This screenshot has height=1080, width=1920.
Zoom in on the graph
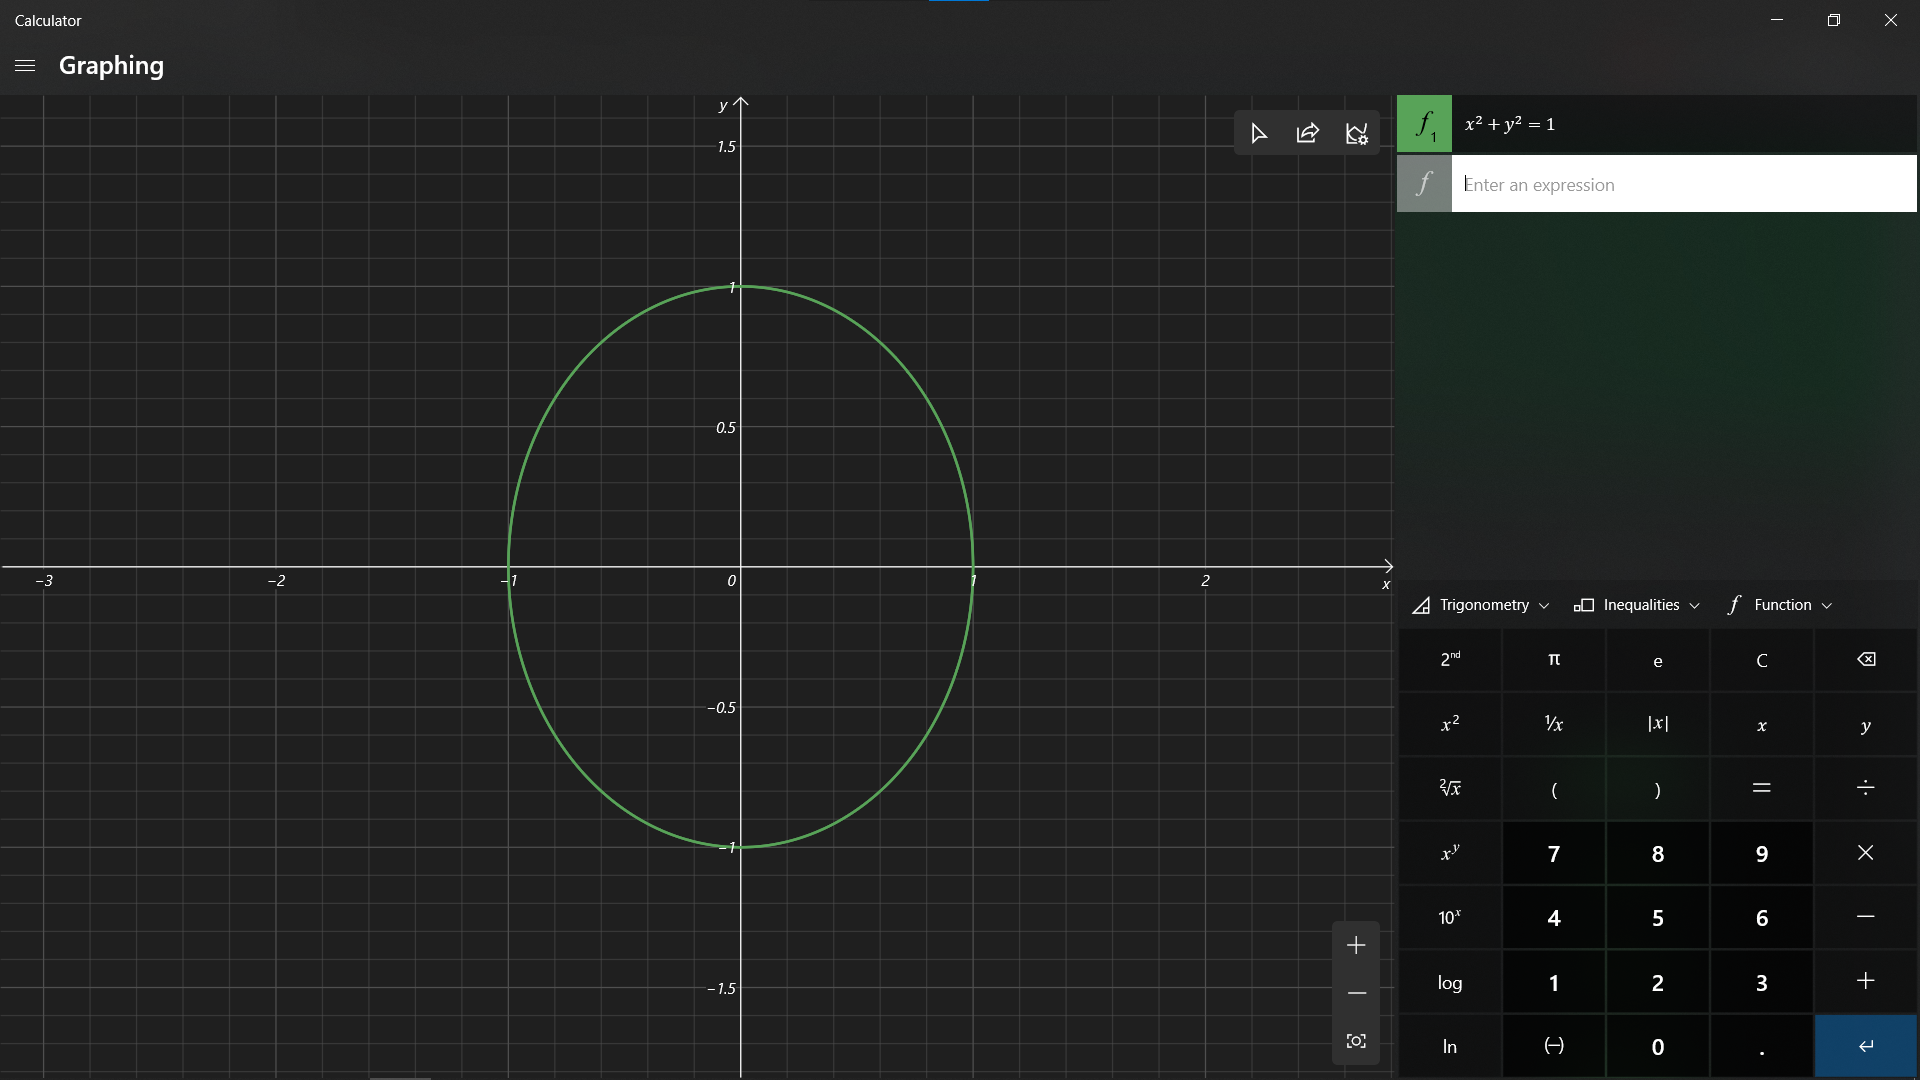(x=1356, y=945)
